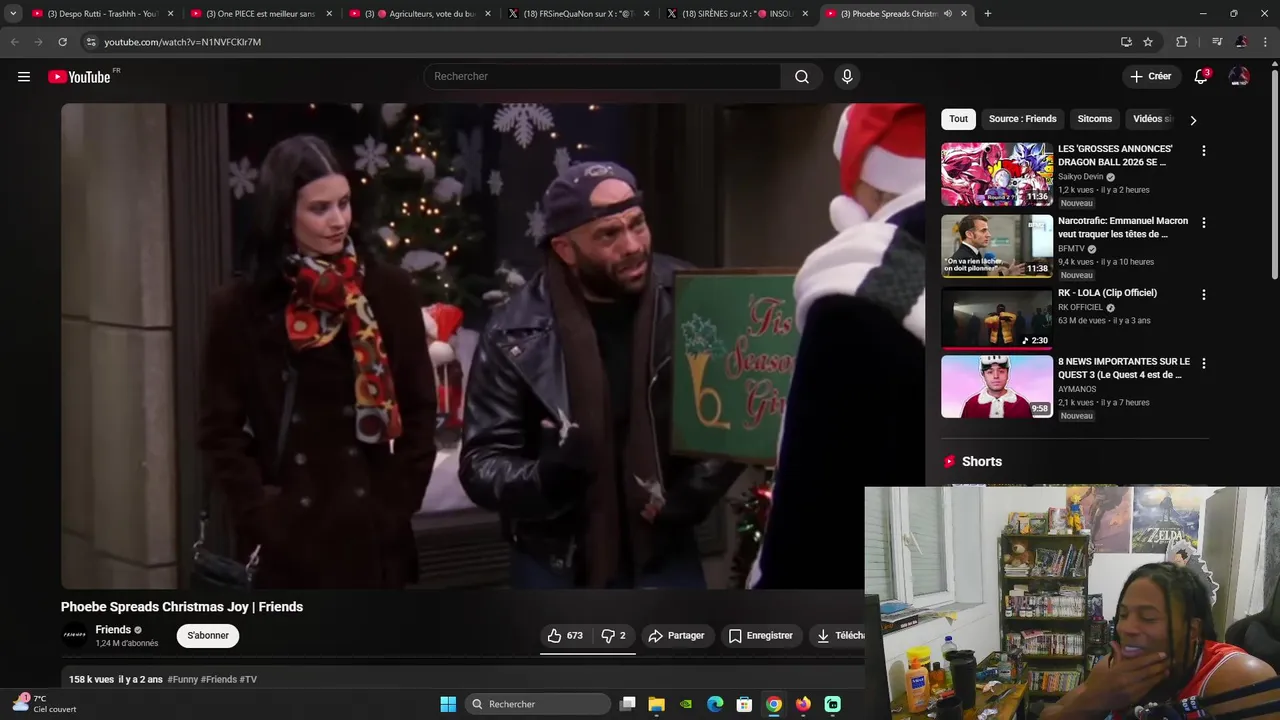Save the video with Enregistrer

(760, 635)
